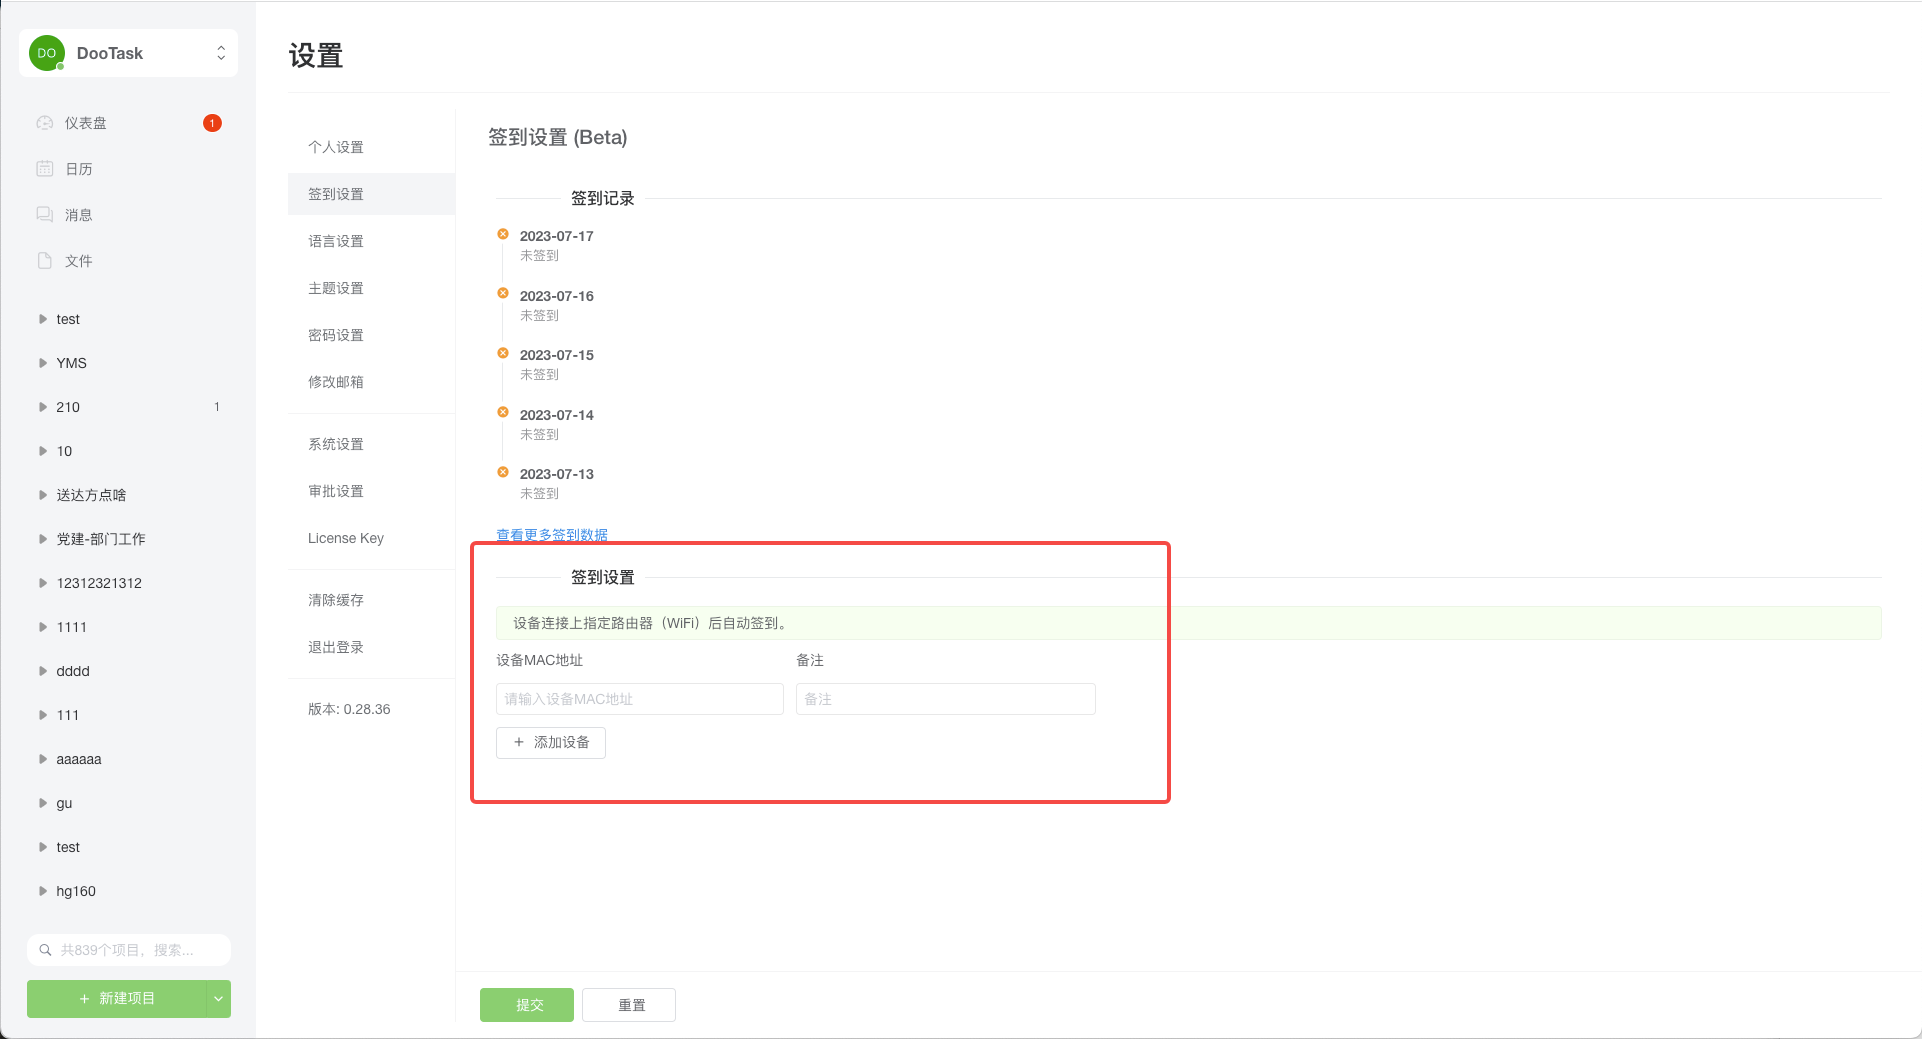Click the DooTask green avatar icon
Screen dimensions: 1922x1039
(x=47, y=53)
